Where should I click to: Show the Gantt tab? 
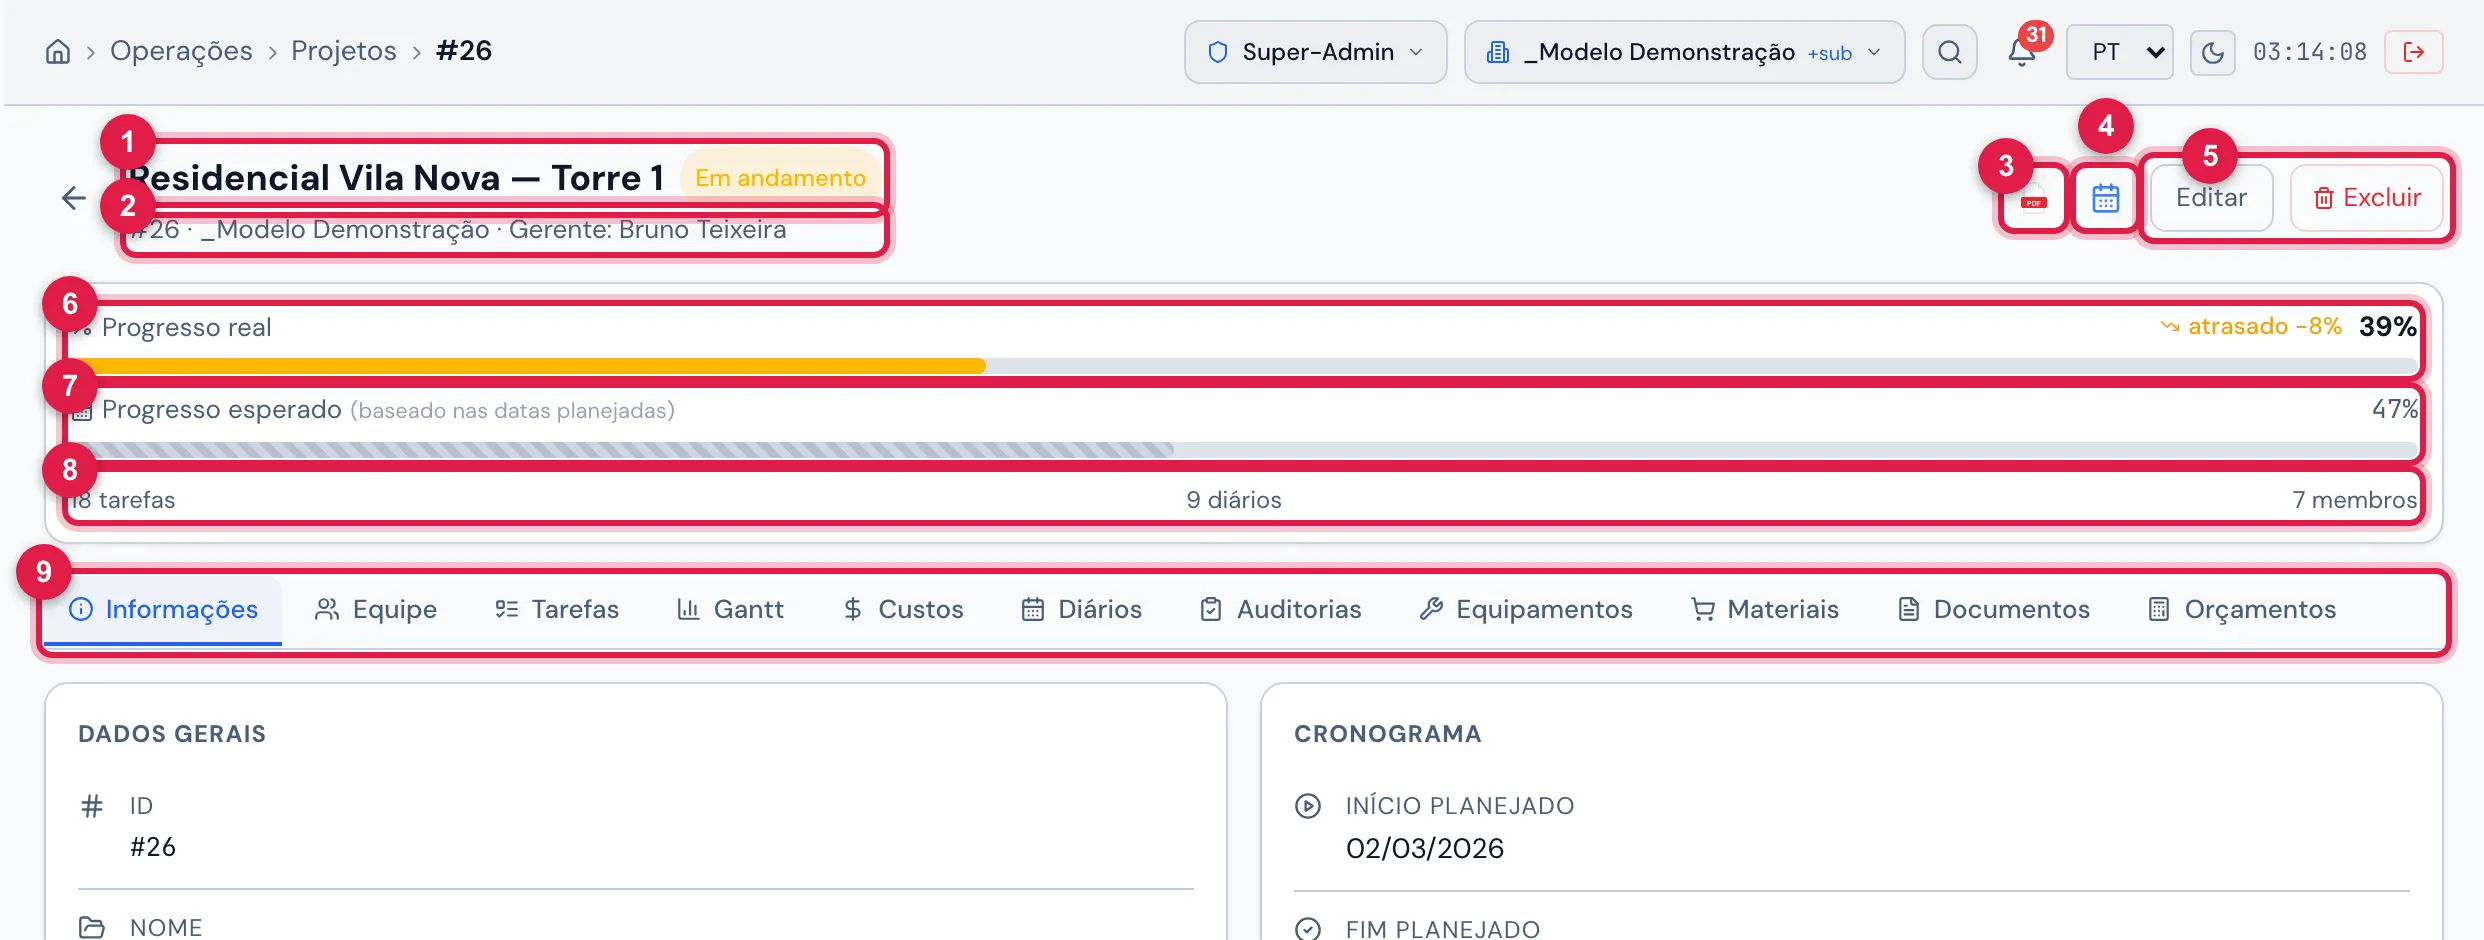(x=731, y=609)
